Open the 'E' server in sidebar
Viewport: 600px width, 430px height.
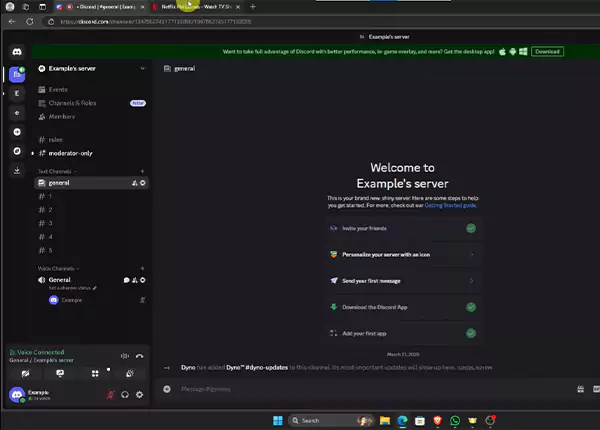[x=17, y=93]
